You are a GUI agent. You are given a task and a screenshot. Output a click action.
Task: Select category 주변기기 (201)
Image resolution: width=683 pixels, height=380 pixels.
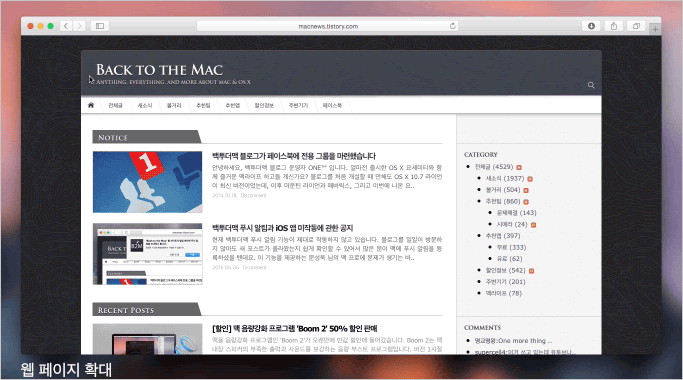click(x=506, y=282)
